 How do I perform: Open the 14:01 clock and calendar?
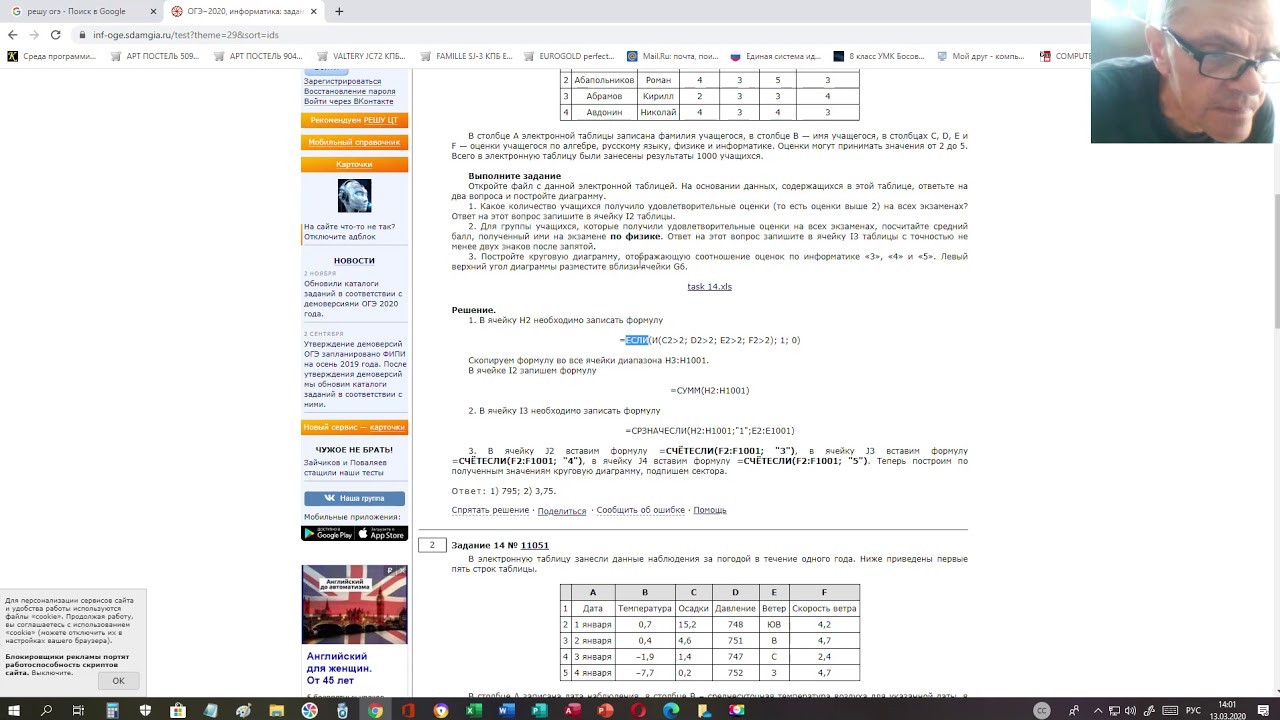[x=1227, y=710]
